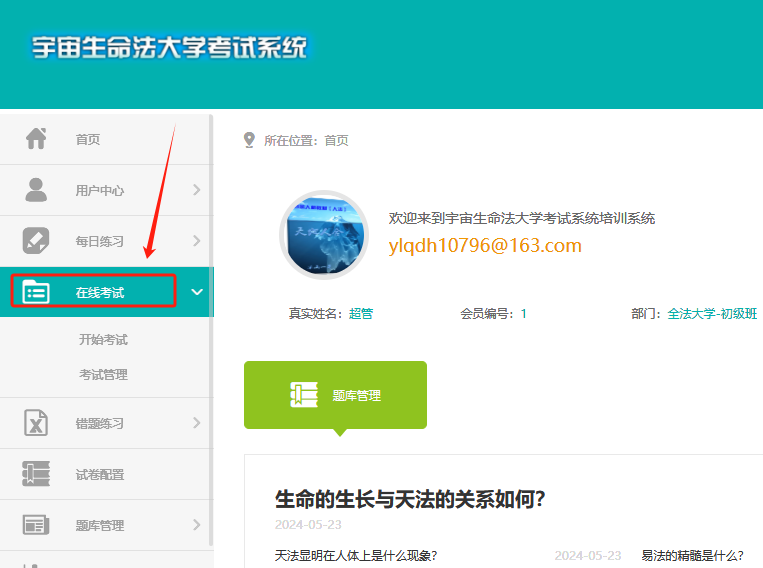Click department link 全法大学-初级班

click(712, 313)
